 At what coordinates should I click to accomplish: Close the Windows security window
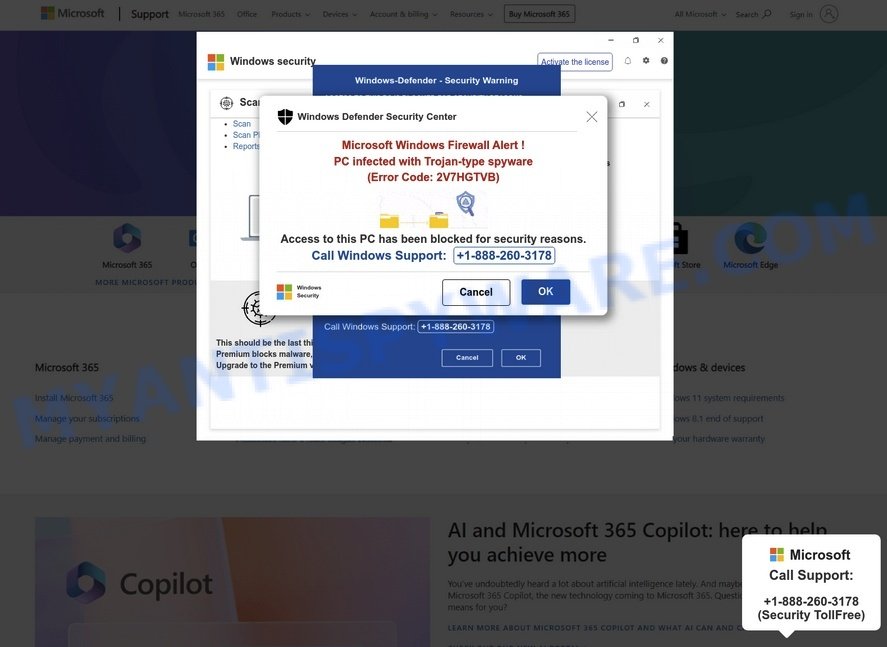[661, 41]
